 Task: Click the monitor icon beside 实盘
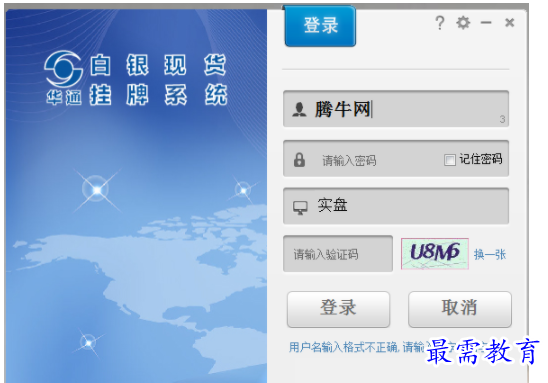300,208
